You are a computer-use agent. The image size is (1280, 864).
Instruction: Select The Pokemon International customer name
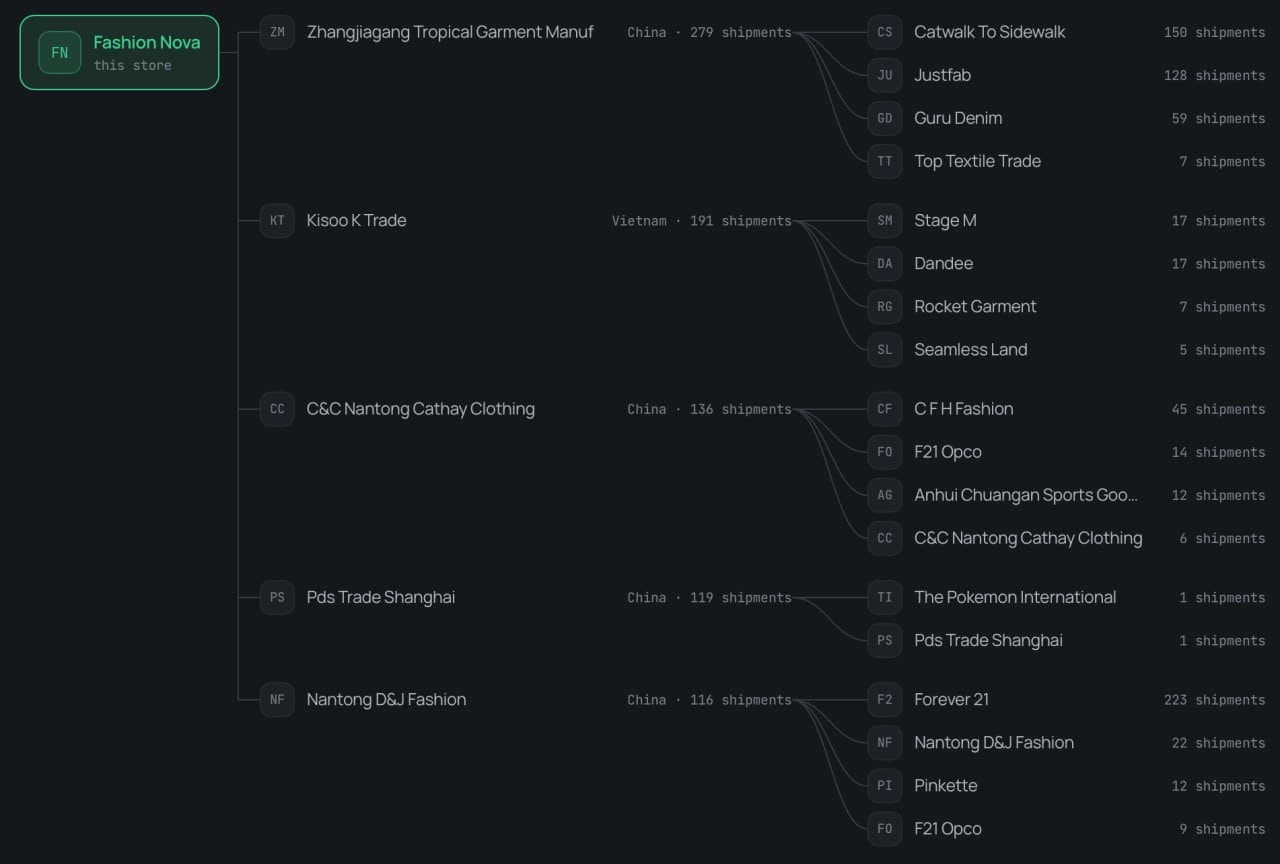click(x=1015, y=598)
